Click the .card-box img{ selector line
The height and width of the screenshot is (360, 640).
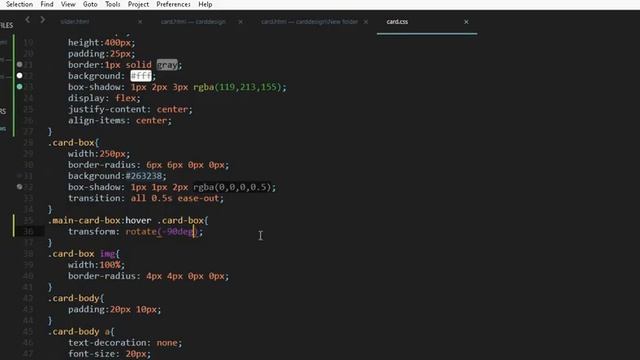coord(84,254)
